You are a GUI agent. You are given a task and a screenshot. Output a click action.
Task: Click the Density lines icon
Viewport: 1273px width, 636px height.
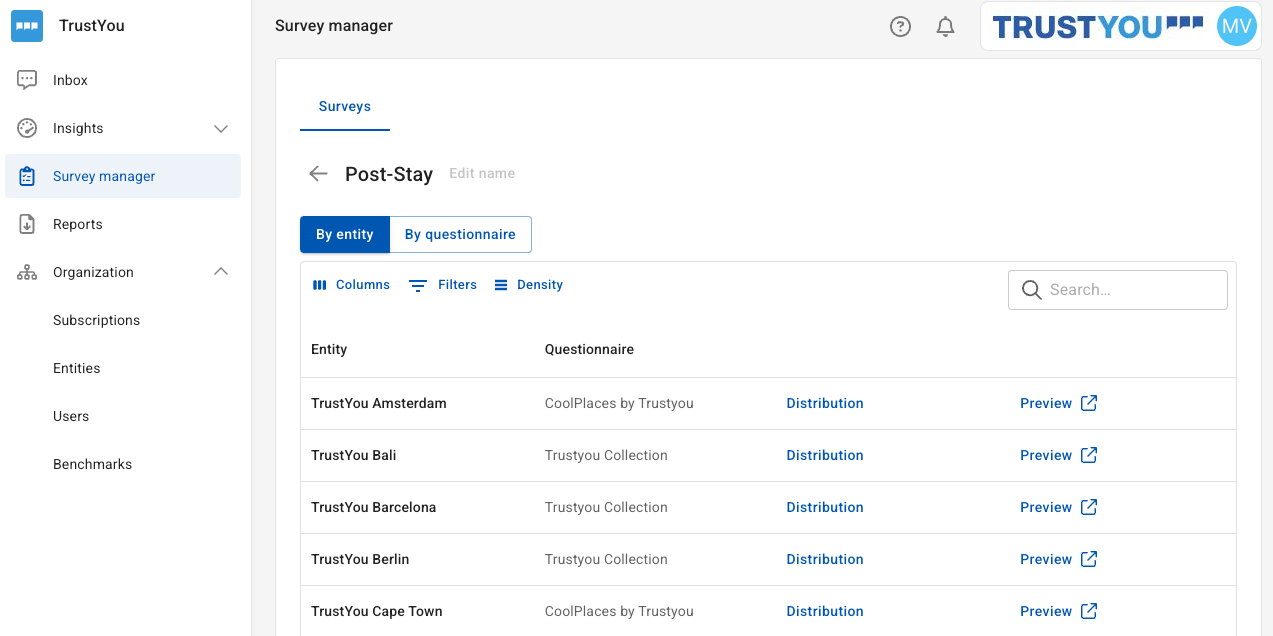pos(501,285)
